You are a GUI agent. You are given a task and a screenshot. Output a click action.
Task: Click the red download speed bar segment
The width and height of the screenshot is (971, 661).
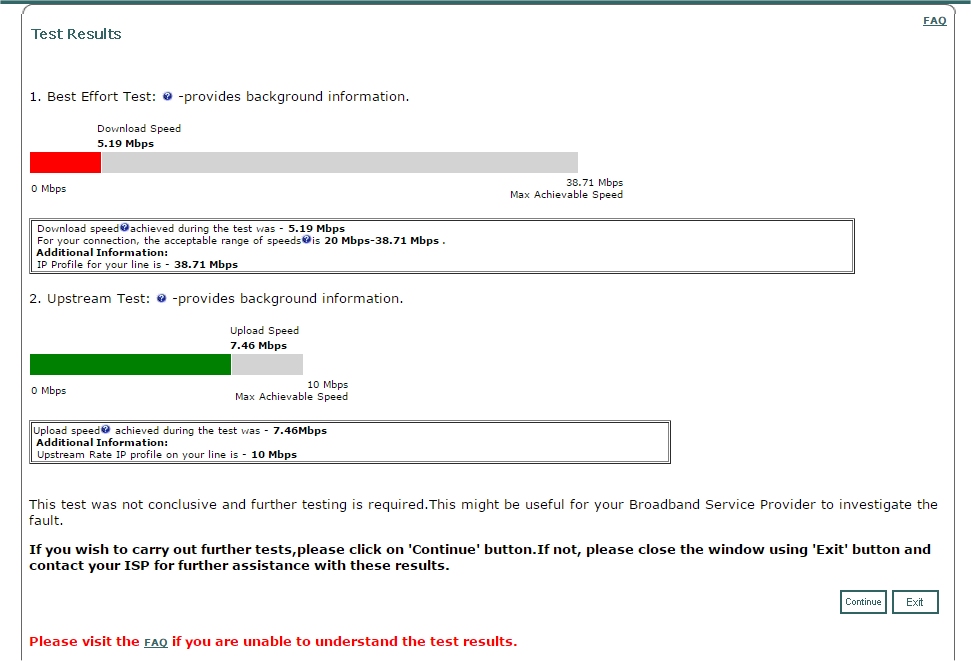(65, 163)
